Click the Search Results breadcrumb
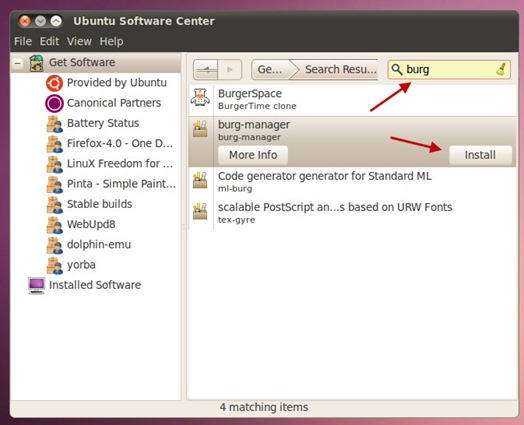Viewport: 524px width, 425px height. [338, 69]
